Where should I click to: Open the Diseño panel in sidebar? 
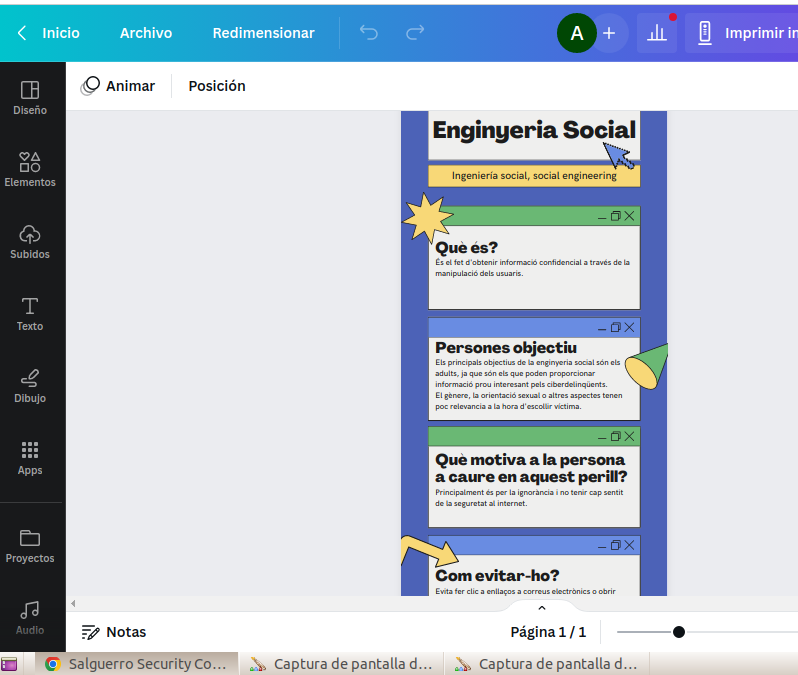click(30, 98)
